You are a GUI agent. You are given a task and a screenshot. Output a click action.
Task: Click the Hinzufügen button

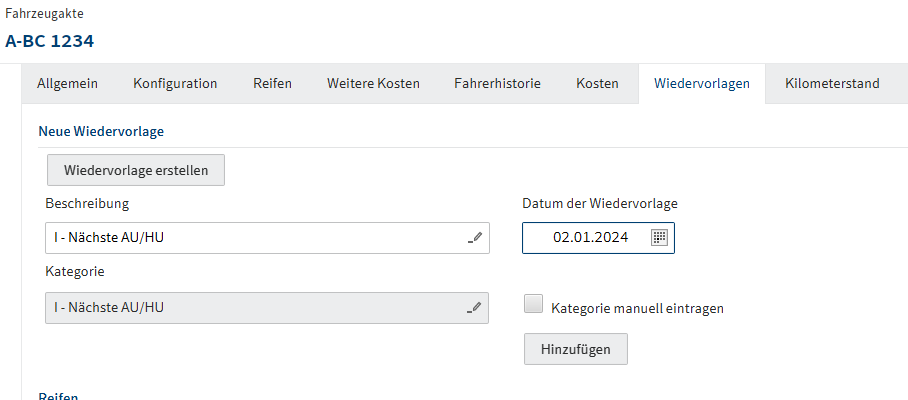pyautogui.click(x=576, y=349)
